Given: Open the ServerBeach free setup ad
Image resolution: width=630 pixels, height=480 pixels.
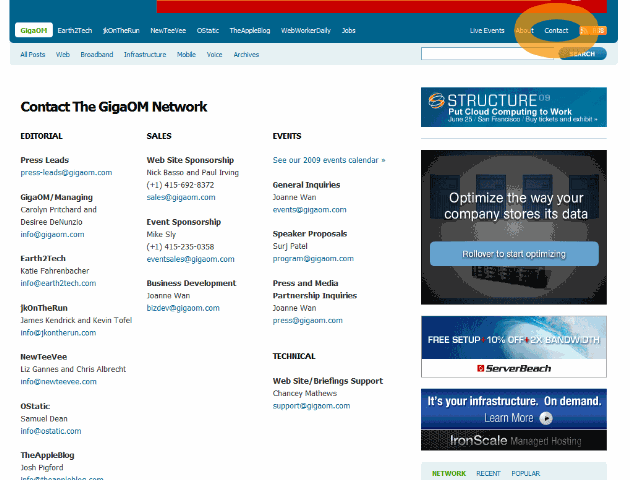Looking at the screenshot, I should tap(513, 346).
